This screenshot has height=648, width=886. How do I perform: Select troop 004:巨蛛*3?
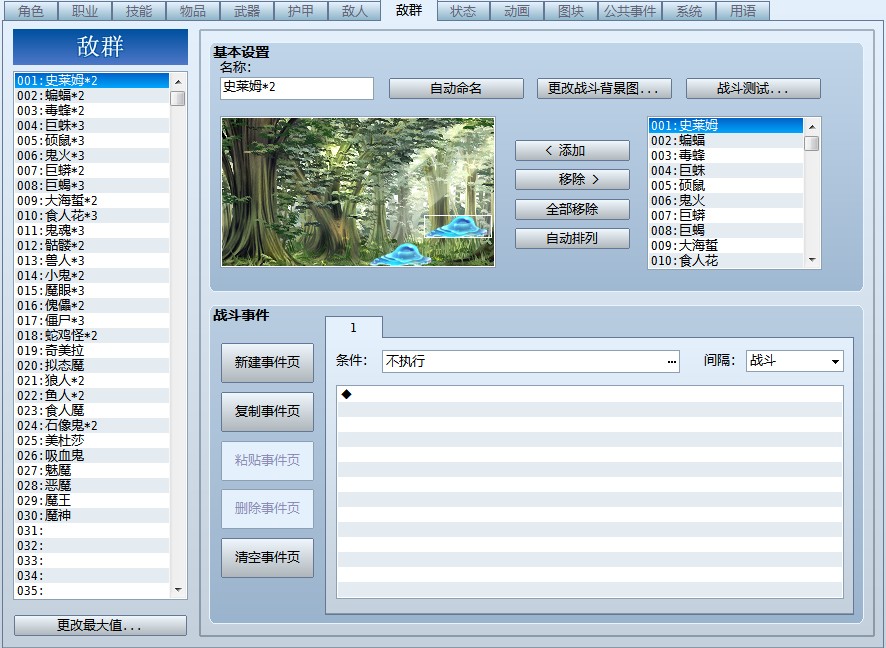coord(92,125)
